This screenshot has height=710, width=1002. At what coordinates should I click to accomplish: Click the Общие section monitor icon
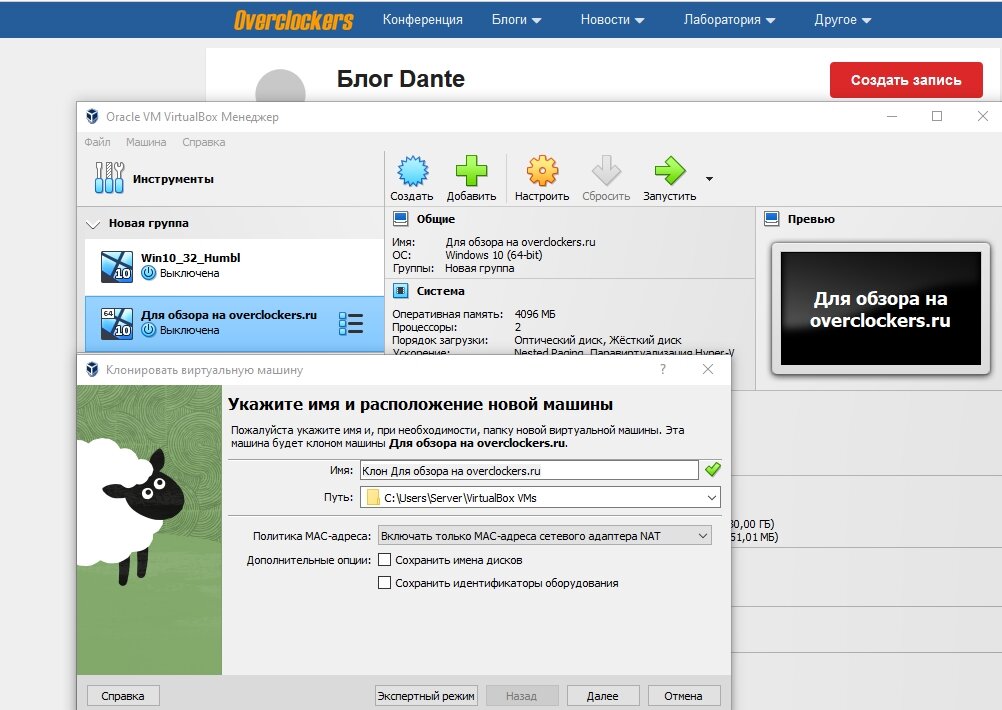(401, 219)
